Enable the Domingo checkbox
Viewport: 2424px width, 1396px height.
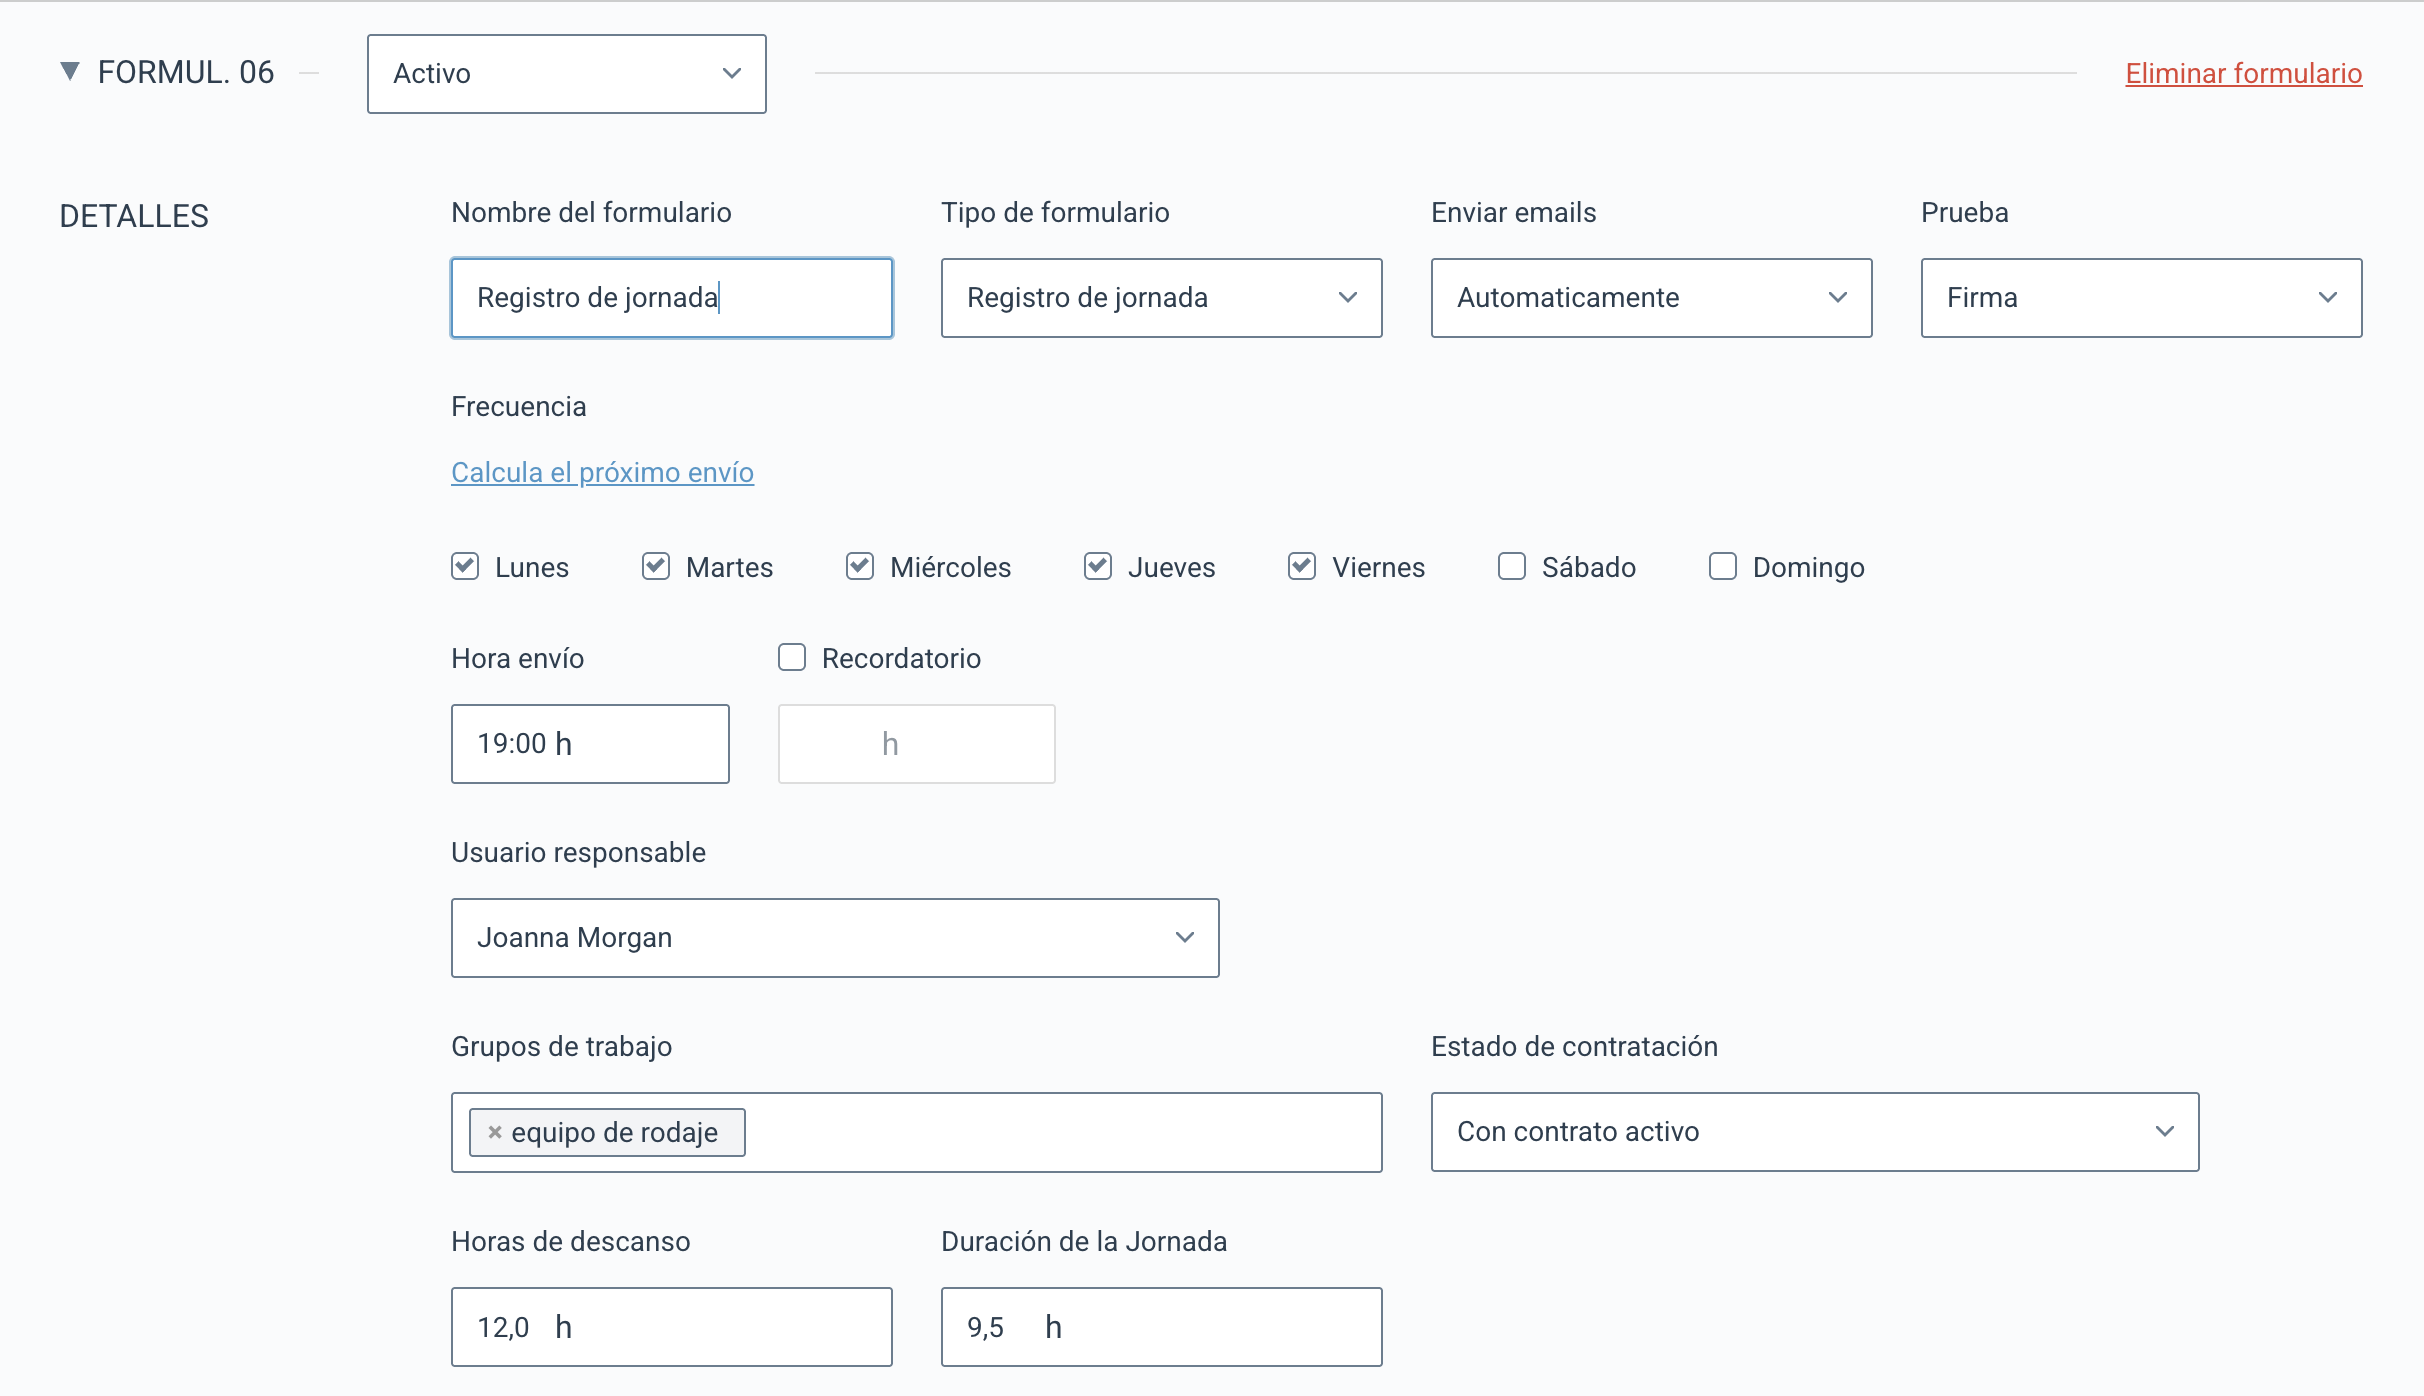pos(1723,567)
